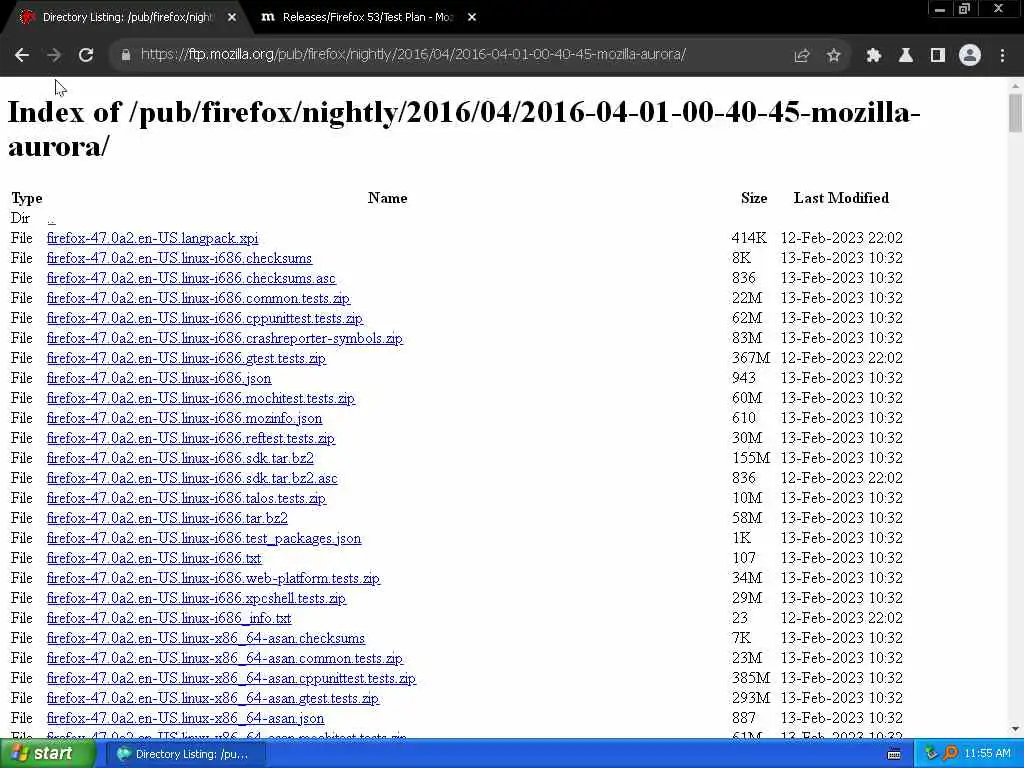Bookmark this page with star
This screenshot has height=768, width=1024.
833,56
